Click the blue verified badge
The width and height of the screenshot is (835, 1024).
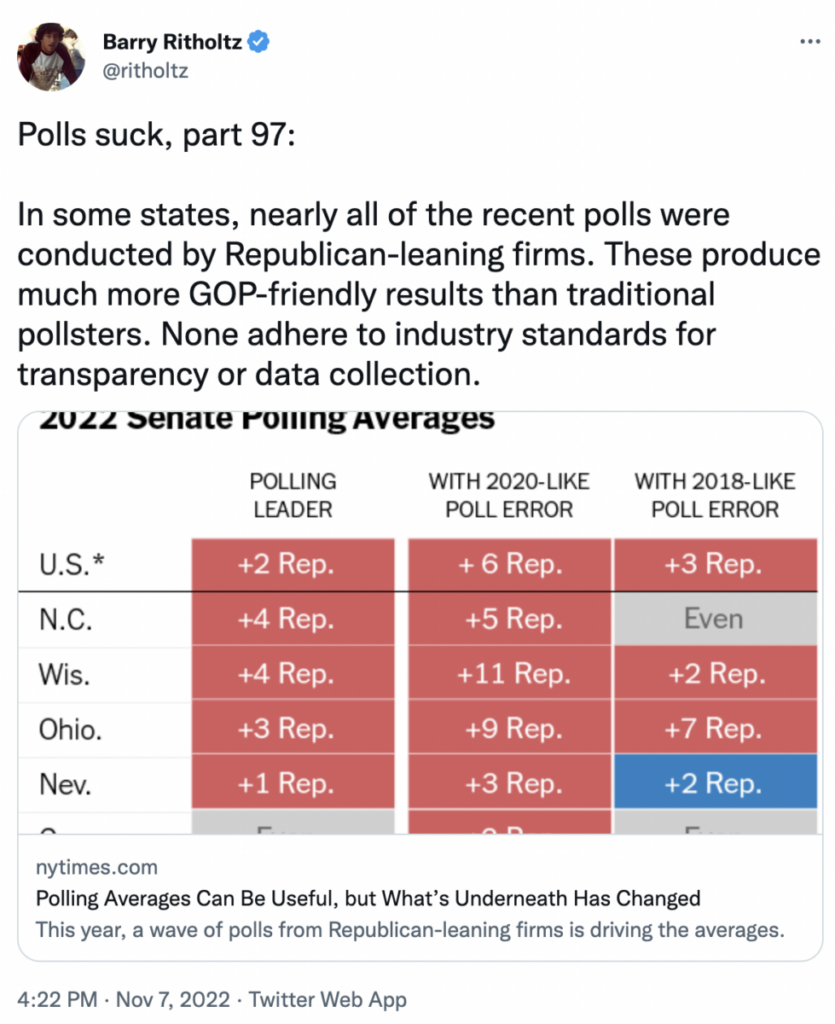pos(257,42)
